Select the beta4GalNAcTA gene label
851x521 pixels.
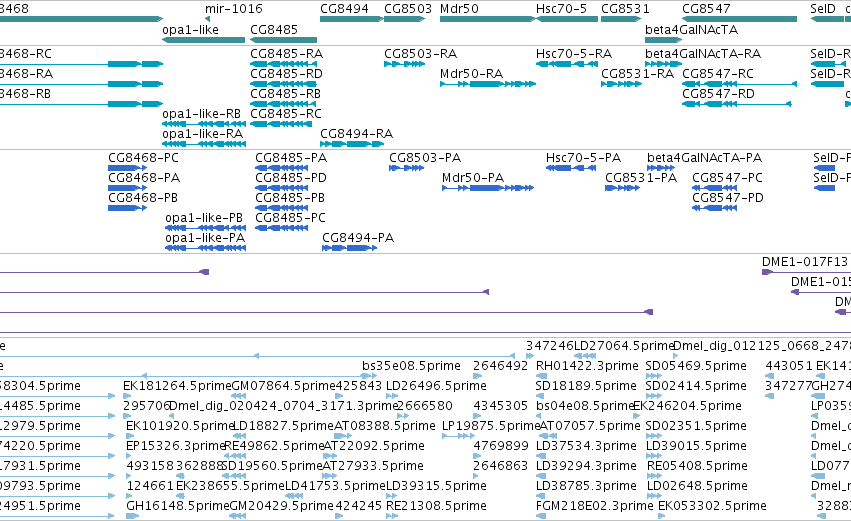click(691, 29)
